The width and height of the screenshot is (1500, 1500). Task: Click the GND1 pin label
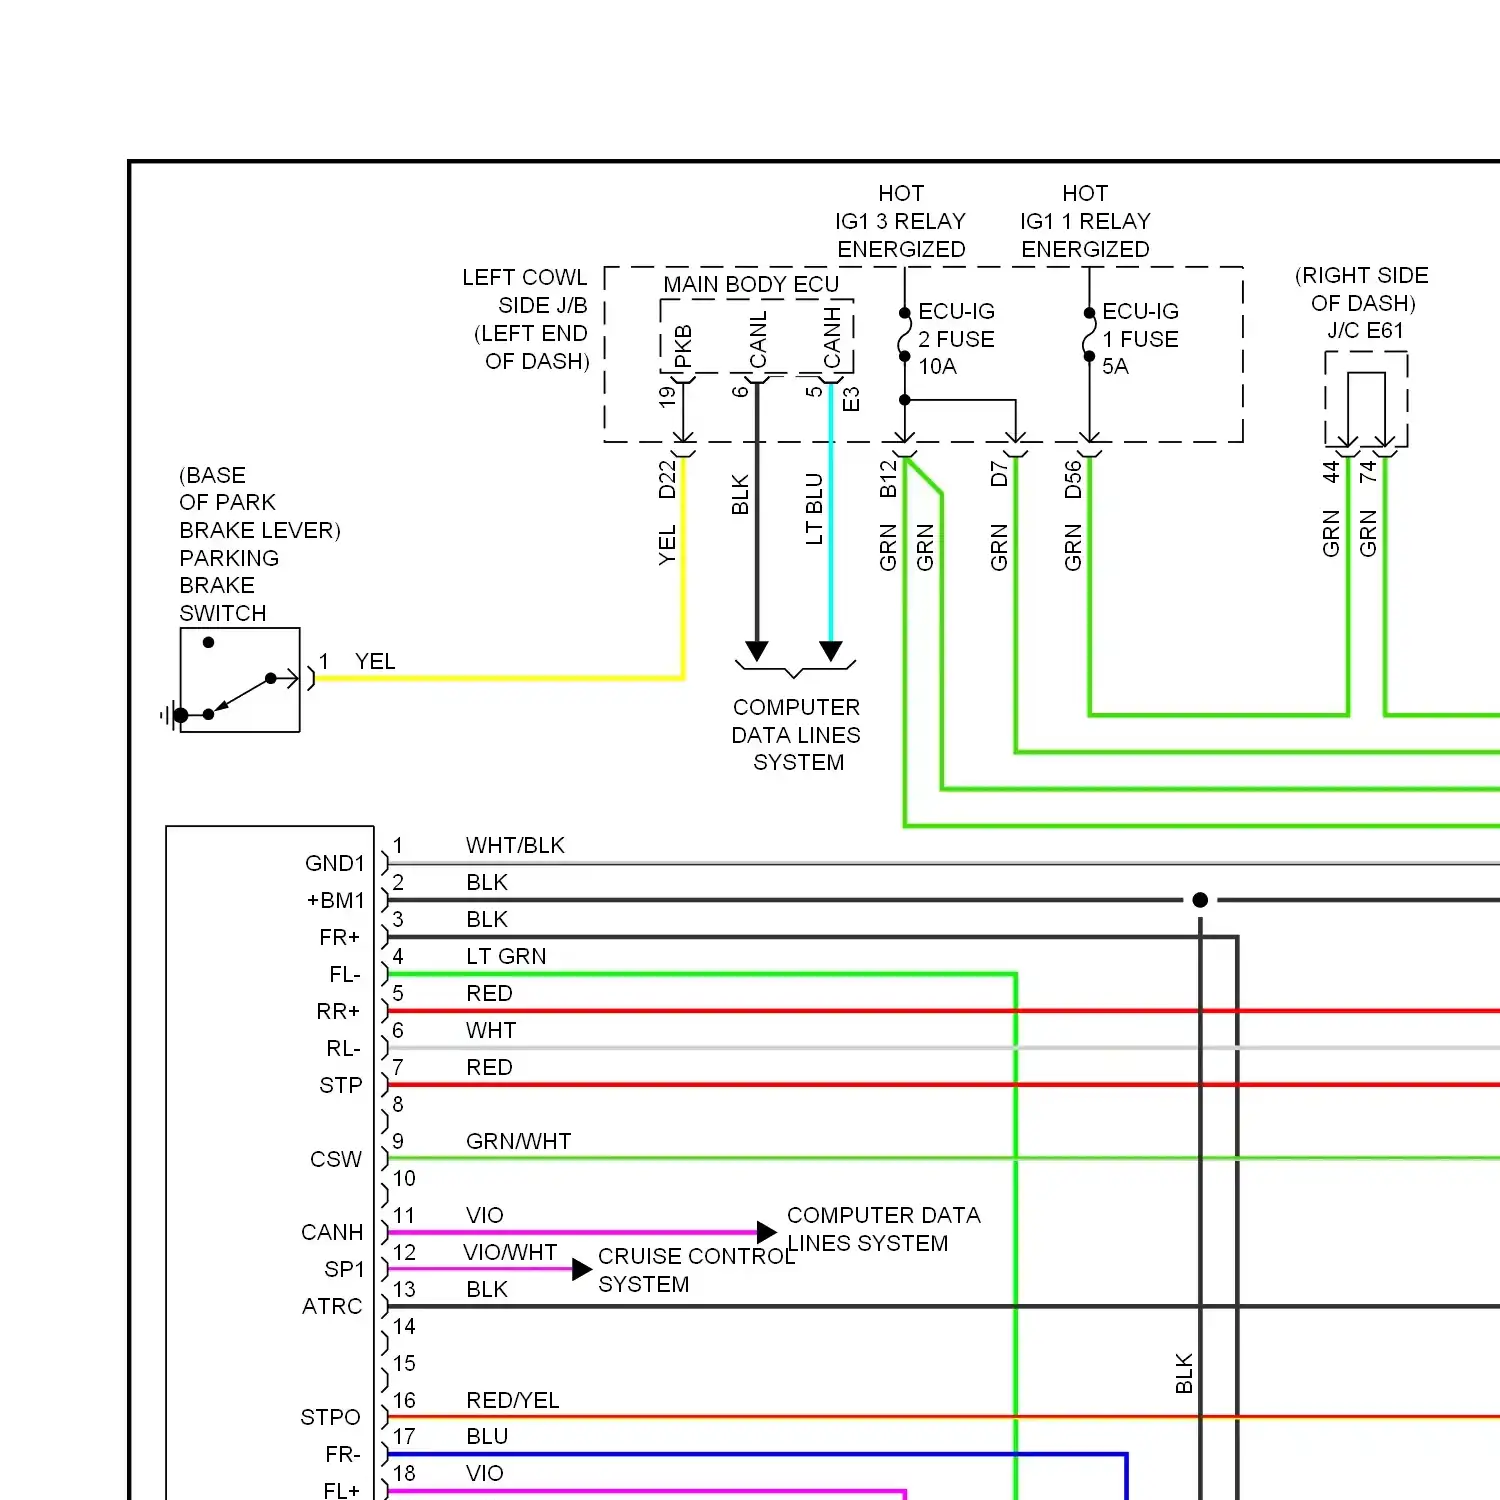click(x=335, y=863)
